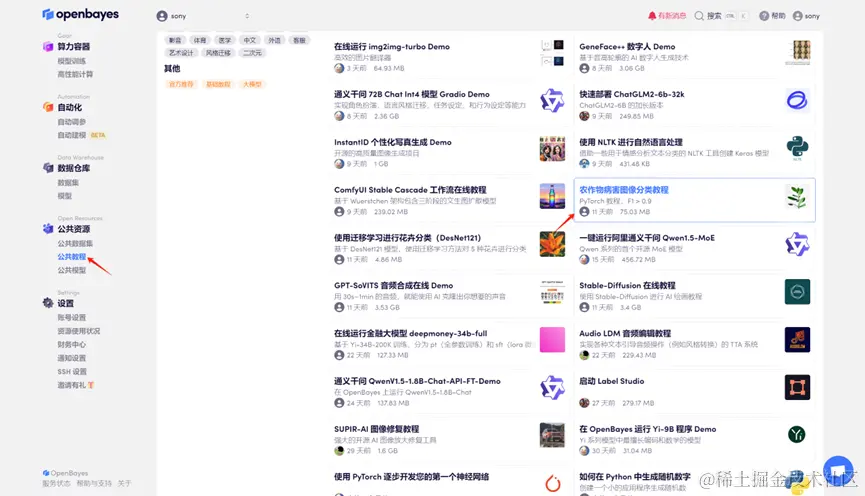Open 公共数据集 in sidebar
Screen dimensions: 865x496
tap(75, 243)
